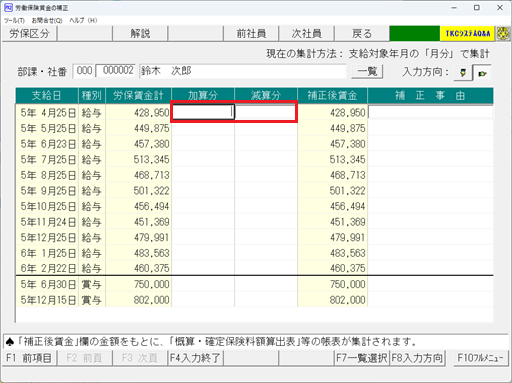This screenshot has height=383, width=512.
Task: Click the employee number field 000002
Action: pyautogui.click(x=116, y=71)
